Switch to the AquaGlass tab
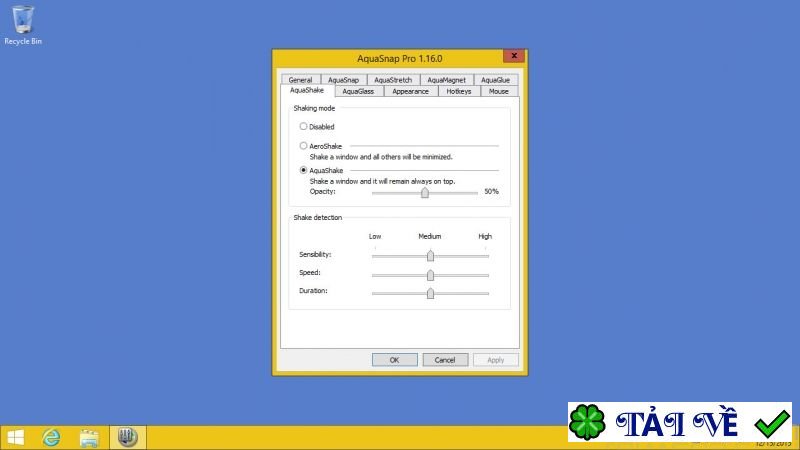The image size is (800, 450). tap(358, 91)
